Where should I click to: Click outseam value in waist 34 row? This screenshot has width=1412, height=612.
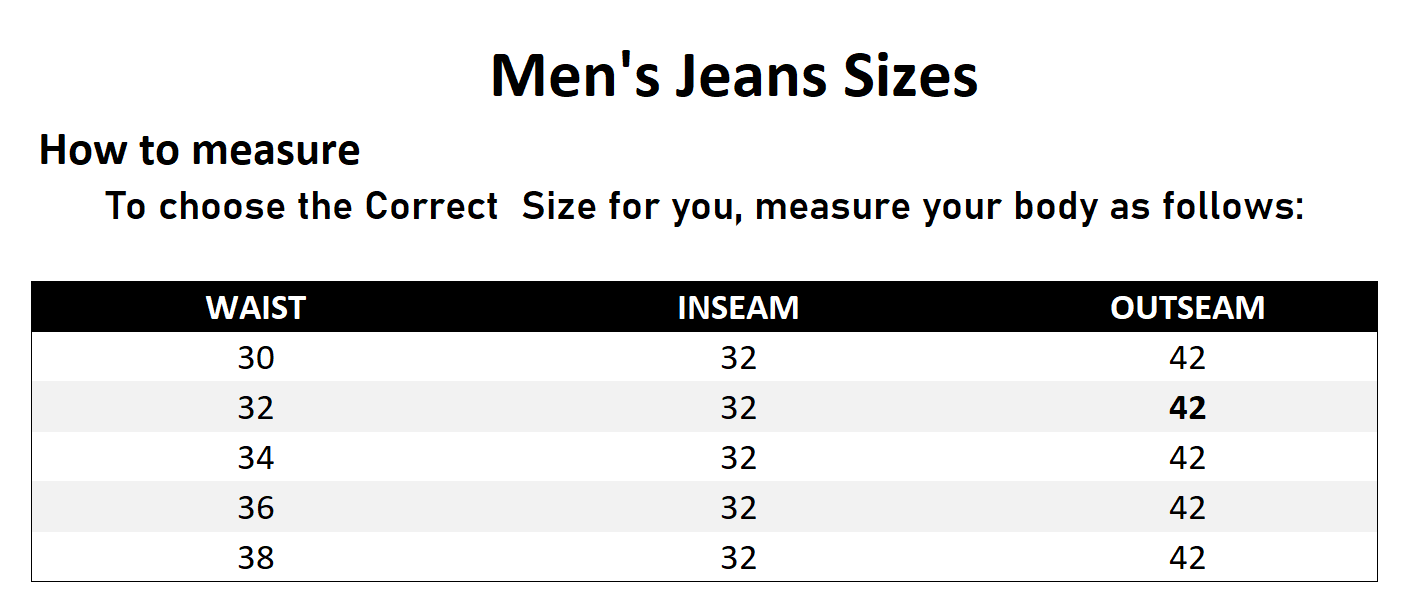1187,458
